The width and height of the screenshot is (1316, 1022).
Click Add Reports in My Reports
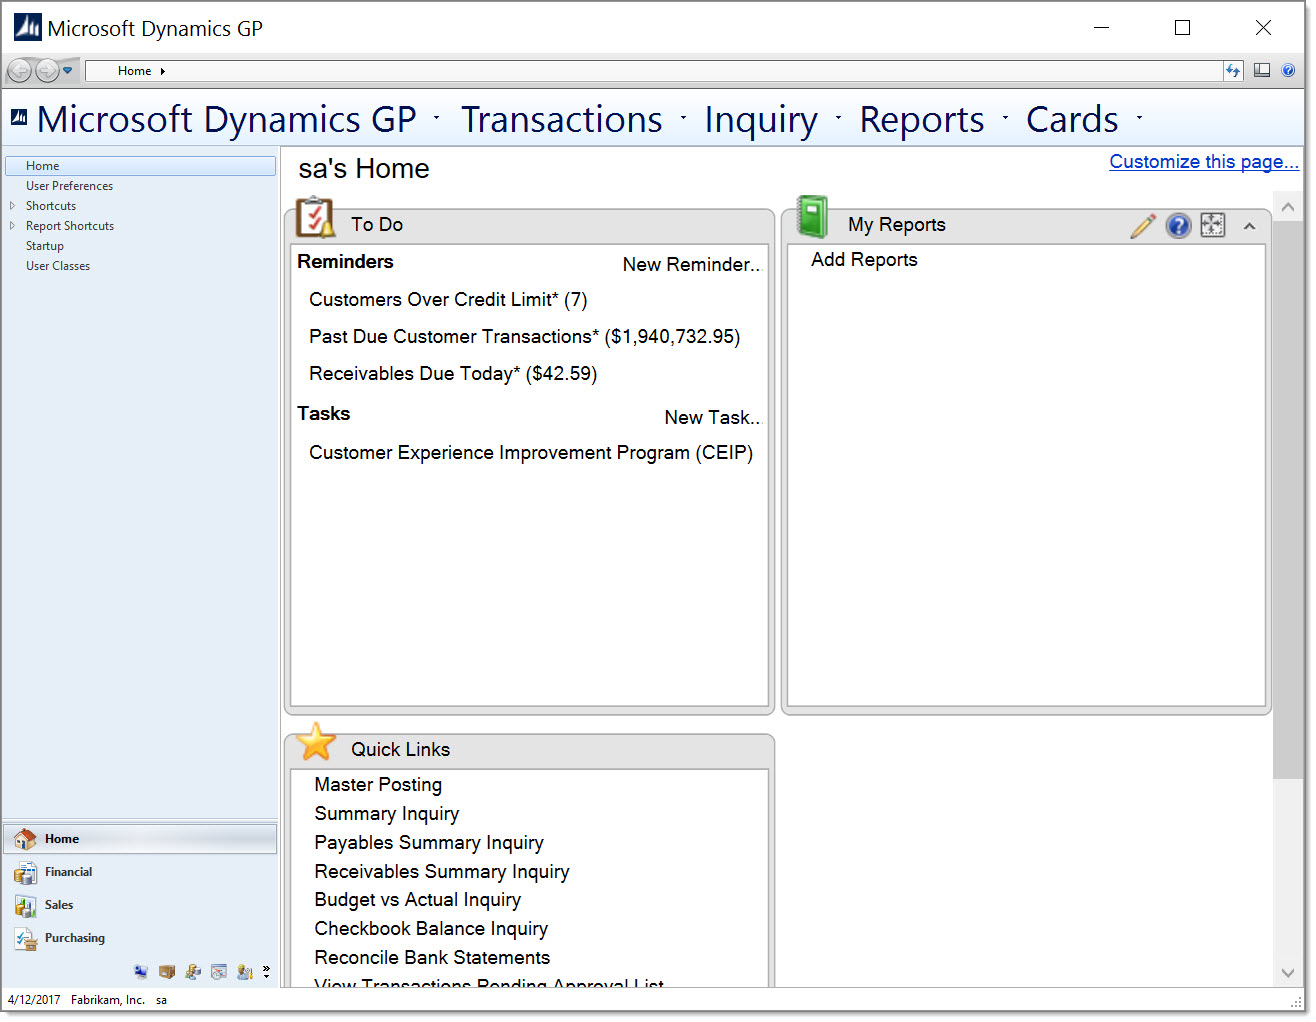coord(864,260)
